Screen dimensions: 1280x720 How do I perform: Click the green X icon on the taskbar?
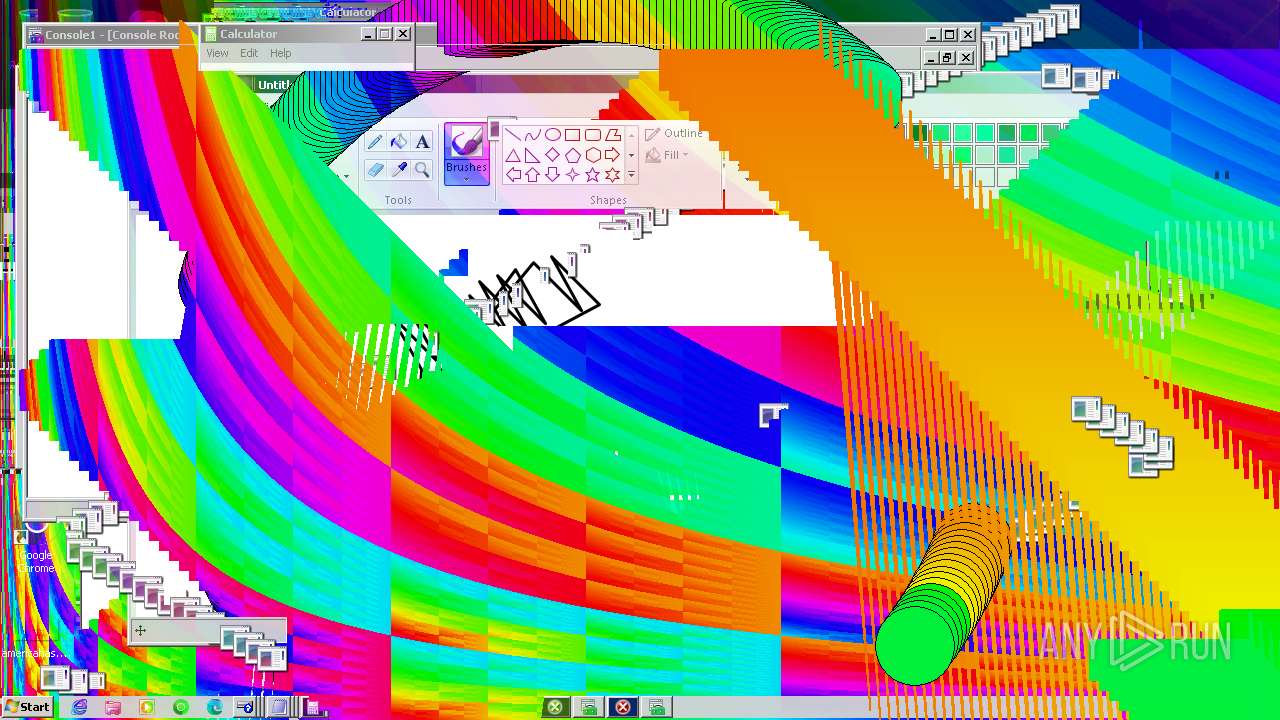pyautogui.click(x=555, y=707)
